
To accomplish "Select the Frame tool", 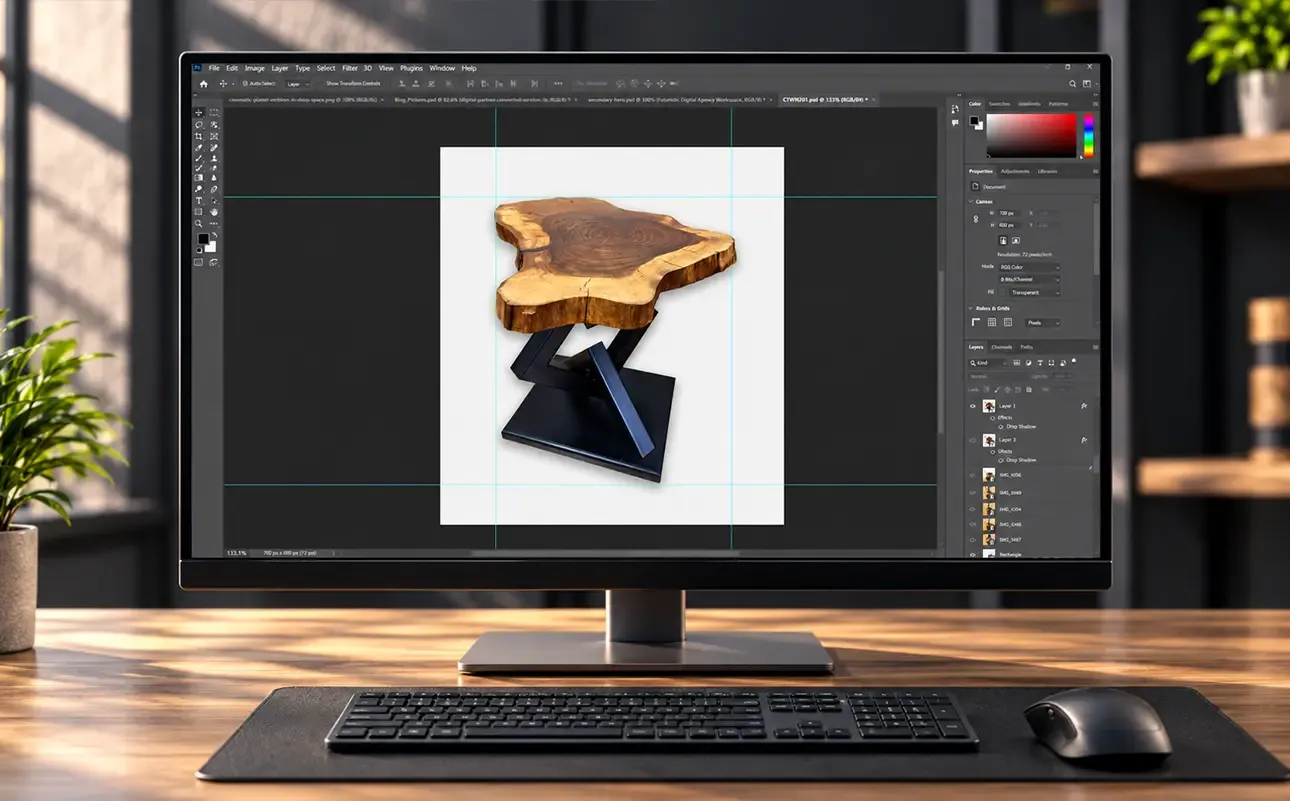I will click(x=214, y=136).
